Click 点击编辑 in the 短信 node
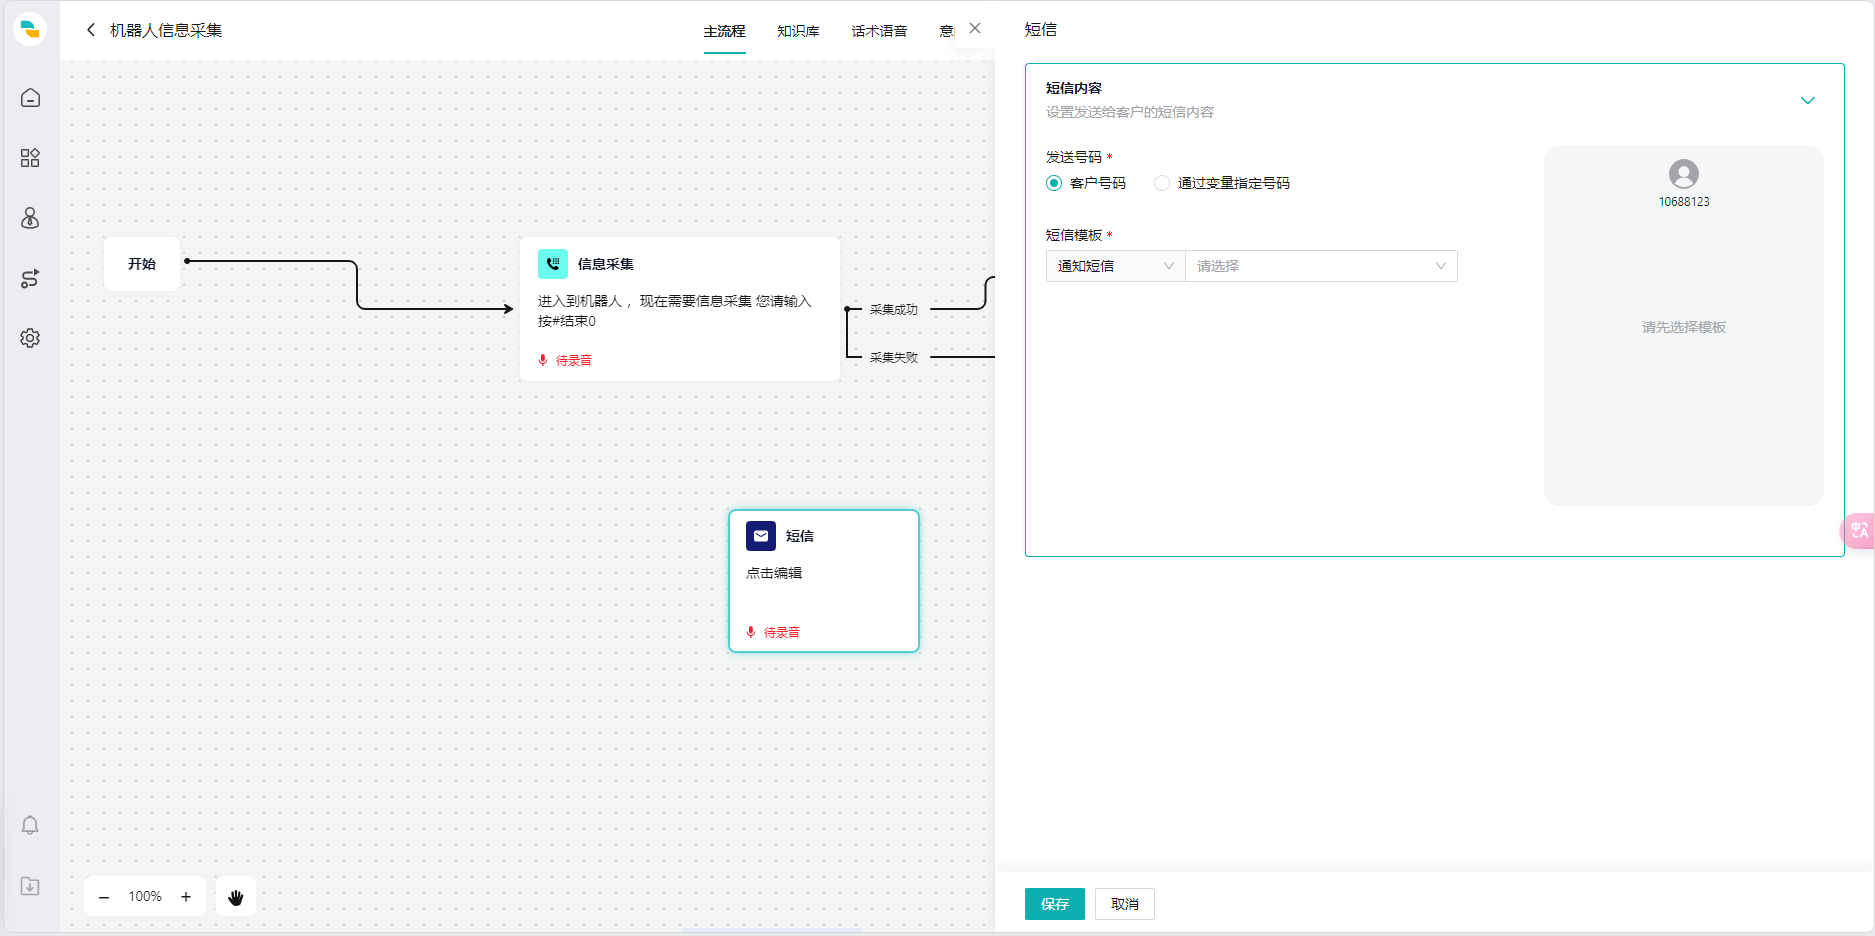Screen dimensions: 1875x936 point(774,573)
